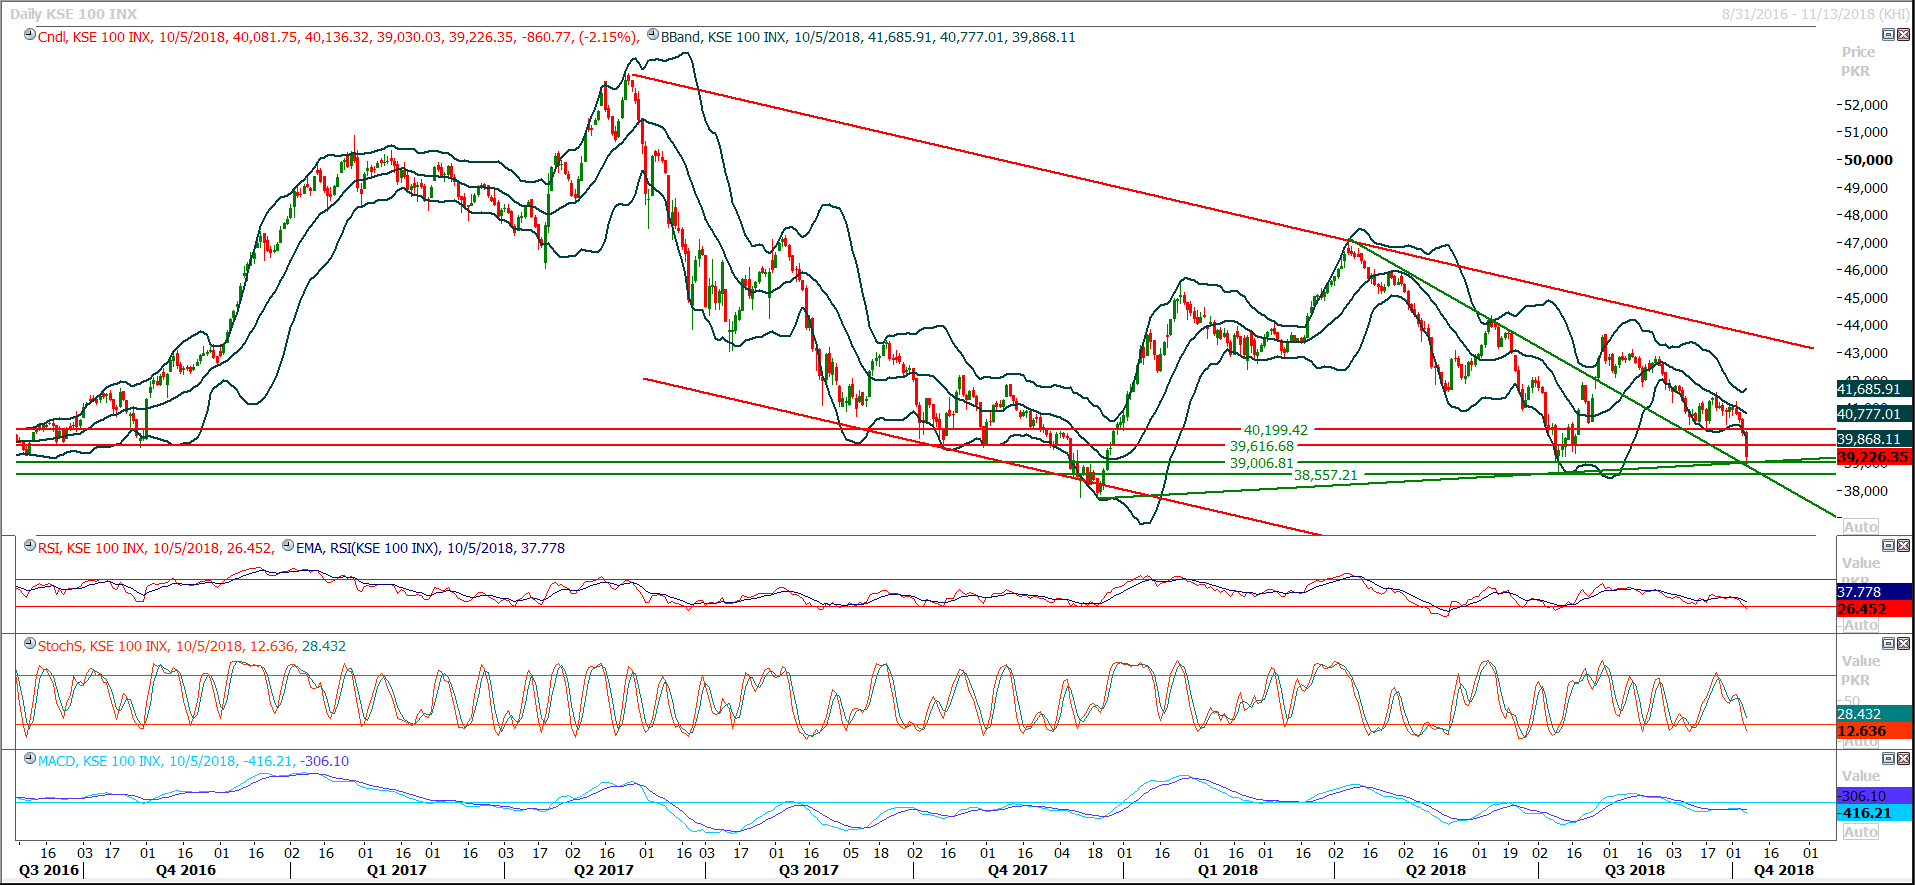This screenshot has height=885, width=1915.
Task: Click the -306.10 MACD value tag
Action: click(1875, 796)
